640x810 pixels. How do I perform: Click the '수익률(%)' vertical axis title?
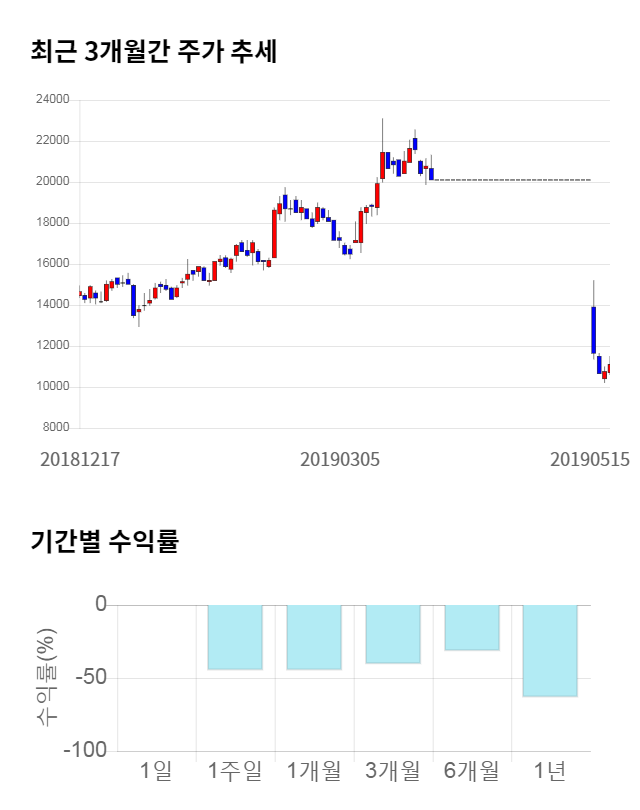pyautogui.click(x=47, y=677)
